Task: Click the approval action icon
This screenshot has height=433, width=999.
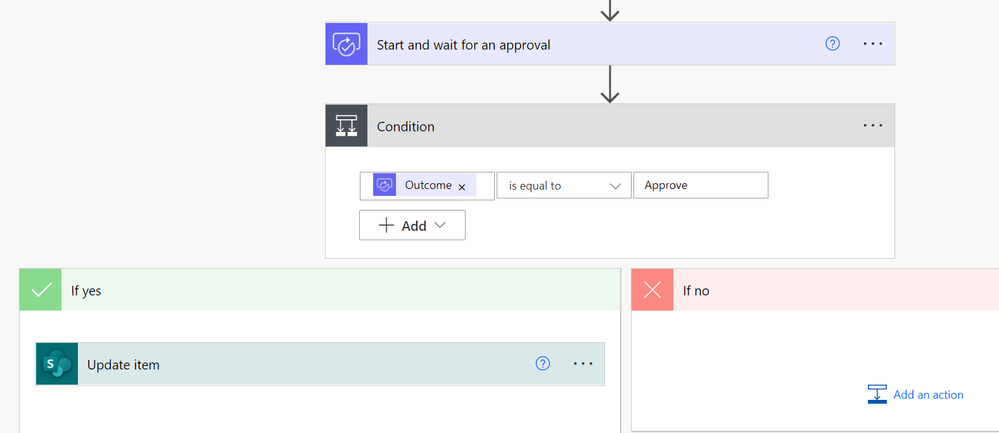Action: 346,45
